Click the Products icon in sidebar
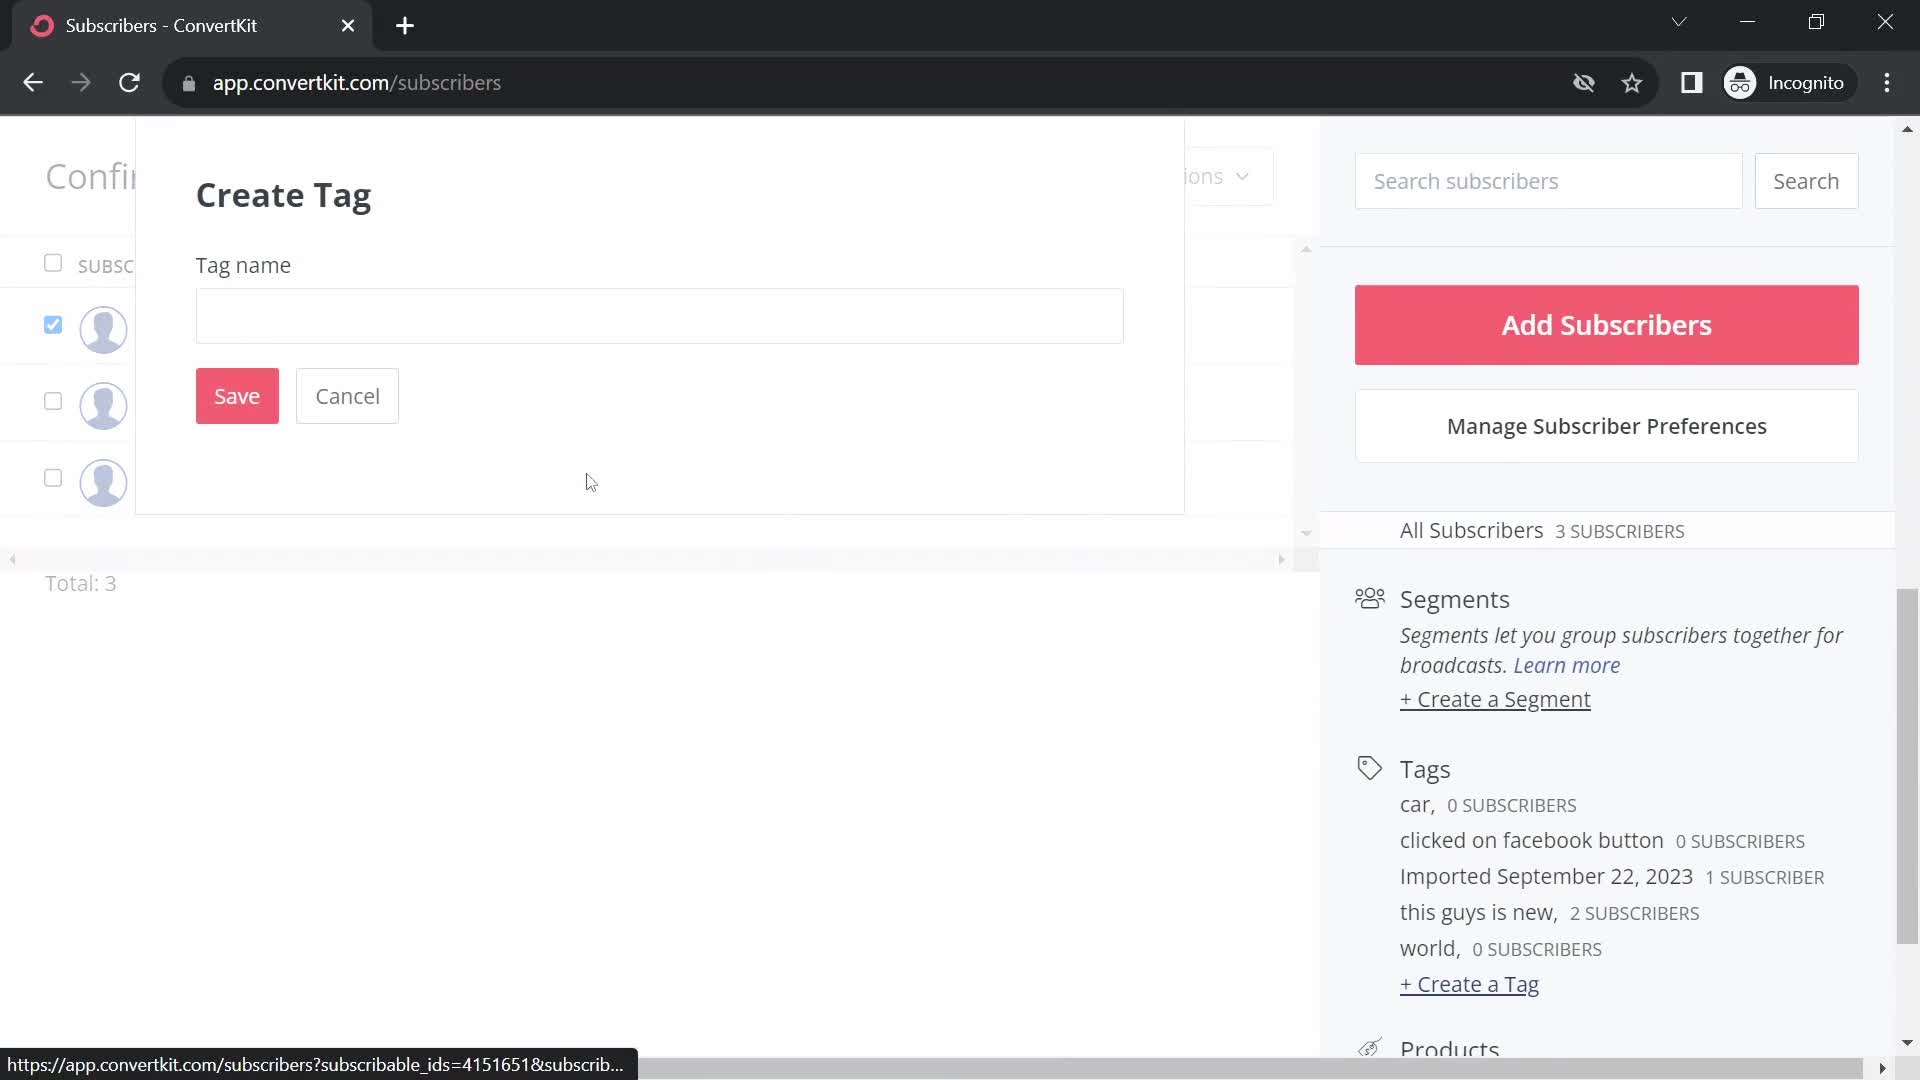 (1369, 1047)
